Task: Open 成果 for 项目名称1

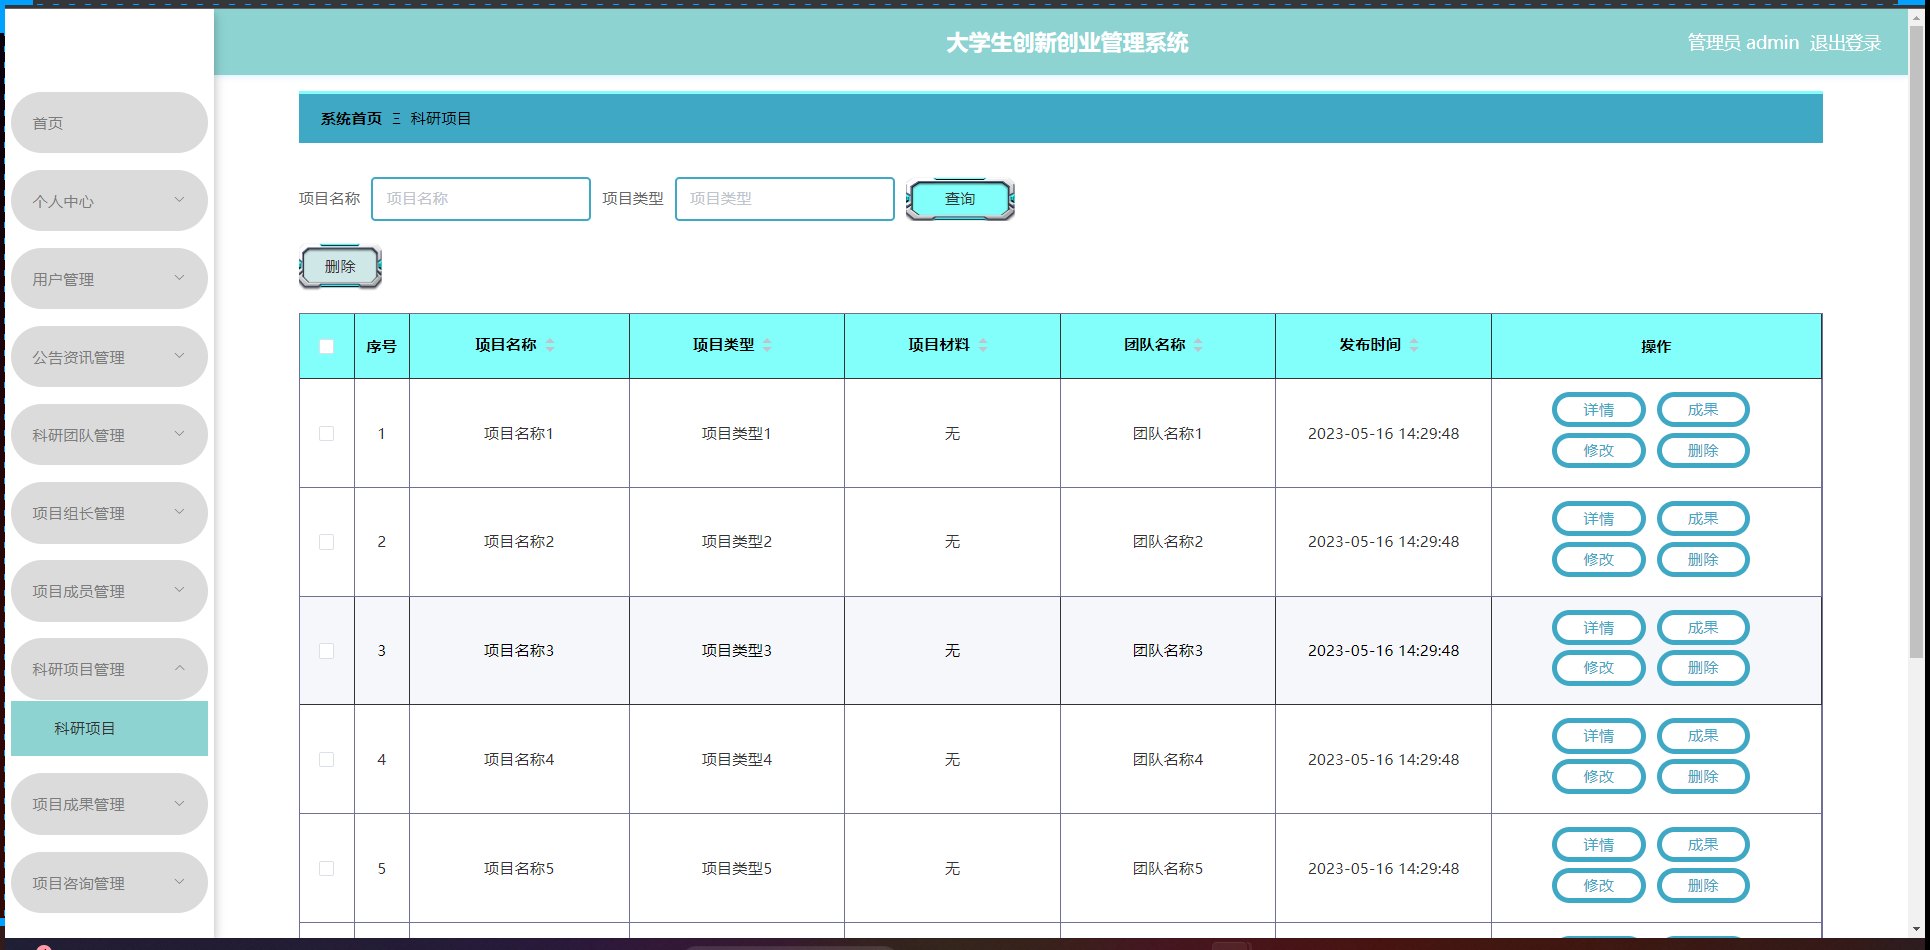Action: point(1703,410)
